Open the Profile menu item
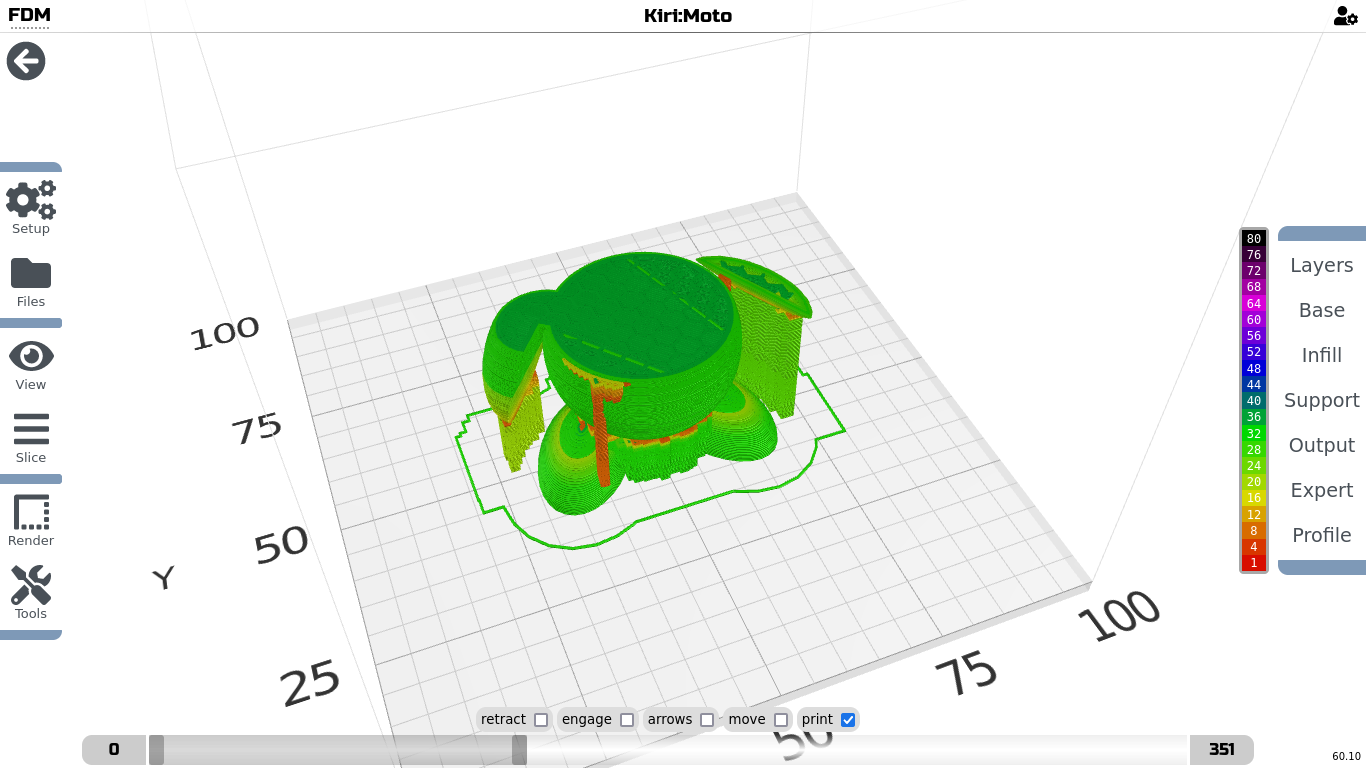The width and height of the screenshot is (1366, 768). click(1321, 535)
